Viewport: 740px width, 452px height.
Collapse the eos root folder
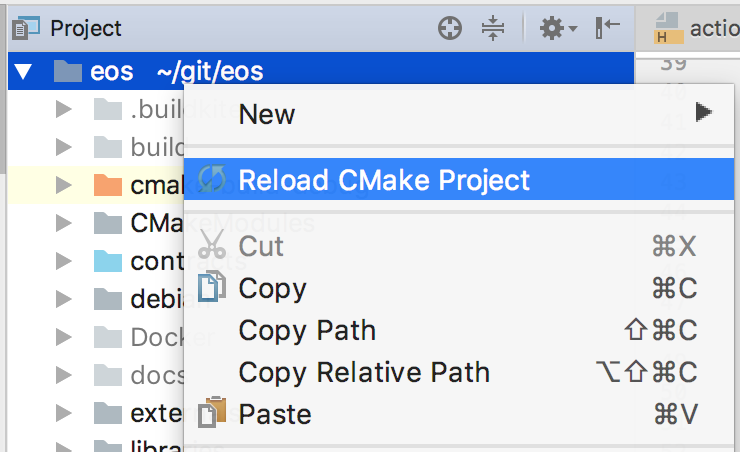click(x=23, y=72)
